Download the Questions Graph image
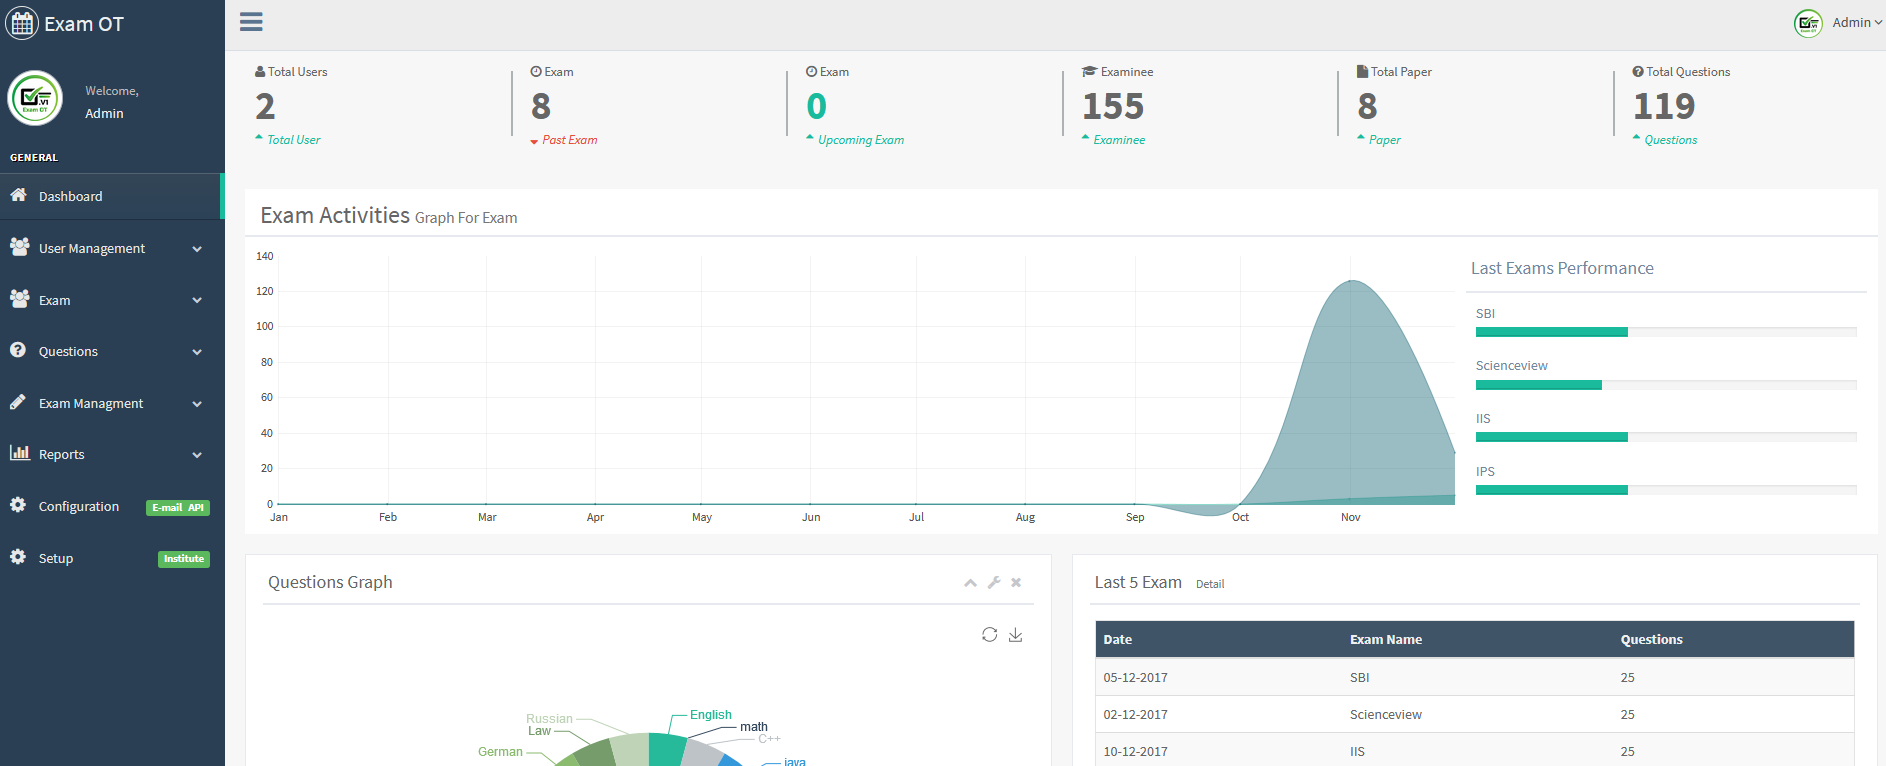This screenshot has height=766, width=1886. pos(1015,635)
